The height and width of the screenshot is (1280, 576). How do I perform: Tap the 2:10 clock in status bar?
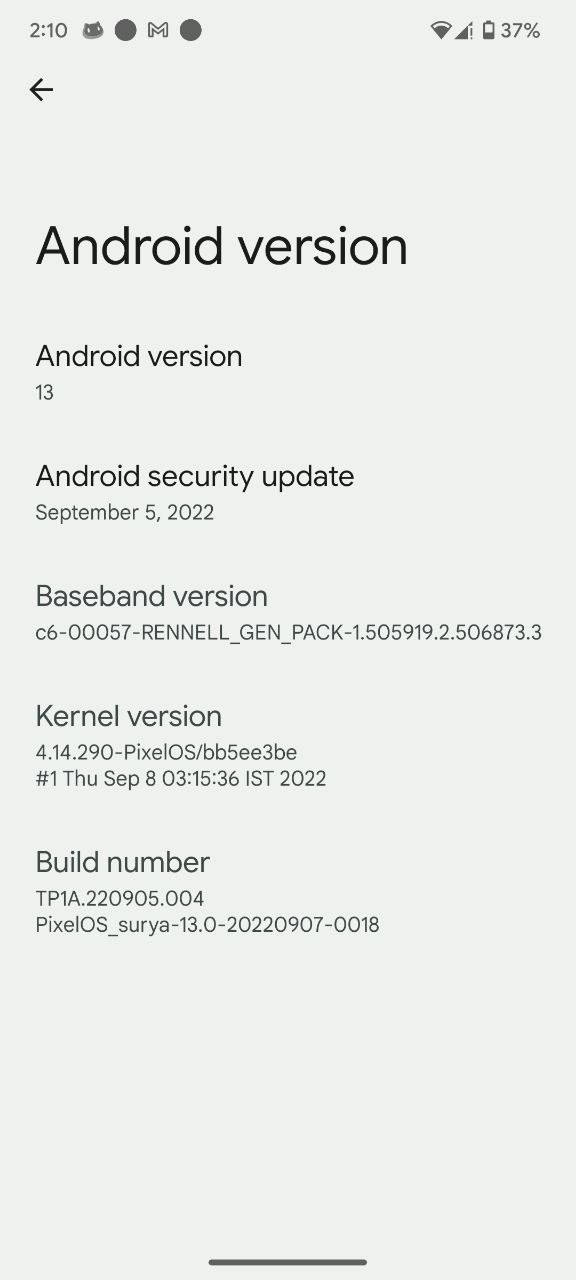point(48,31)
